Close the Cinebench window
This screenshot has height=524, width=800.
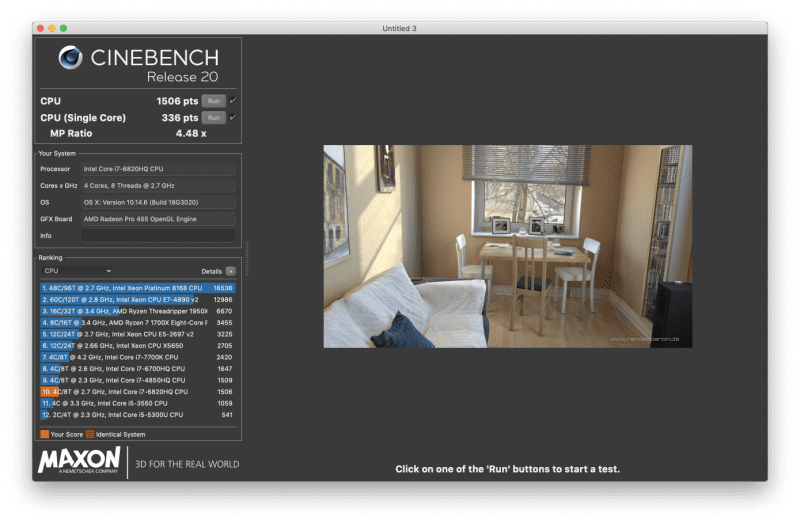40,29
